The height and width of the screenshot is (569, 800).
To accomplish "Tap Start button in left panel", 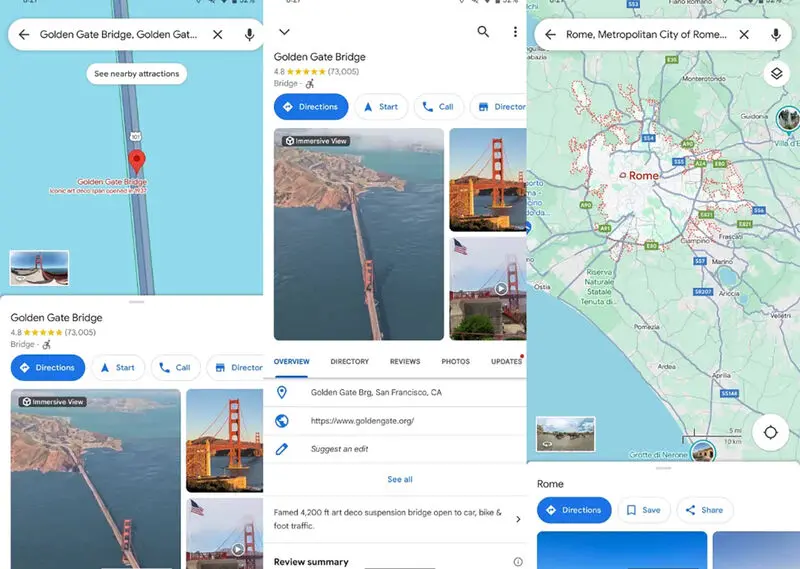I will [118, 367].
